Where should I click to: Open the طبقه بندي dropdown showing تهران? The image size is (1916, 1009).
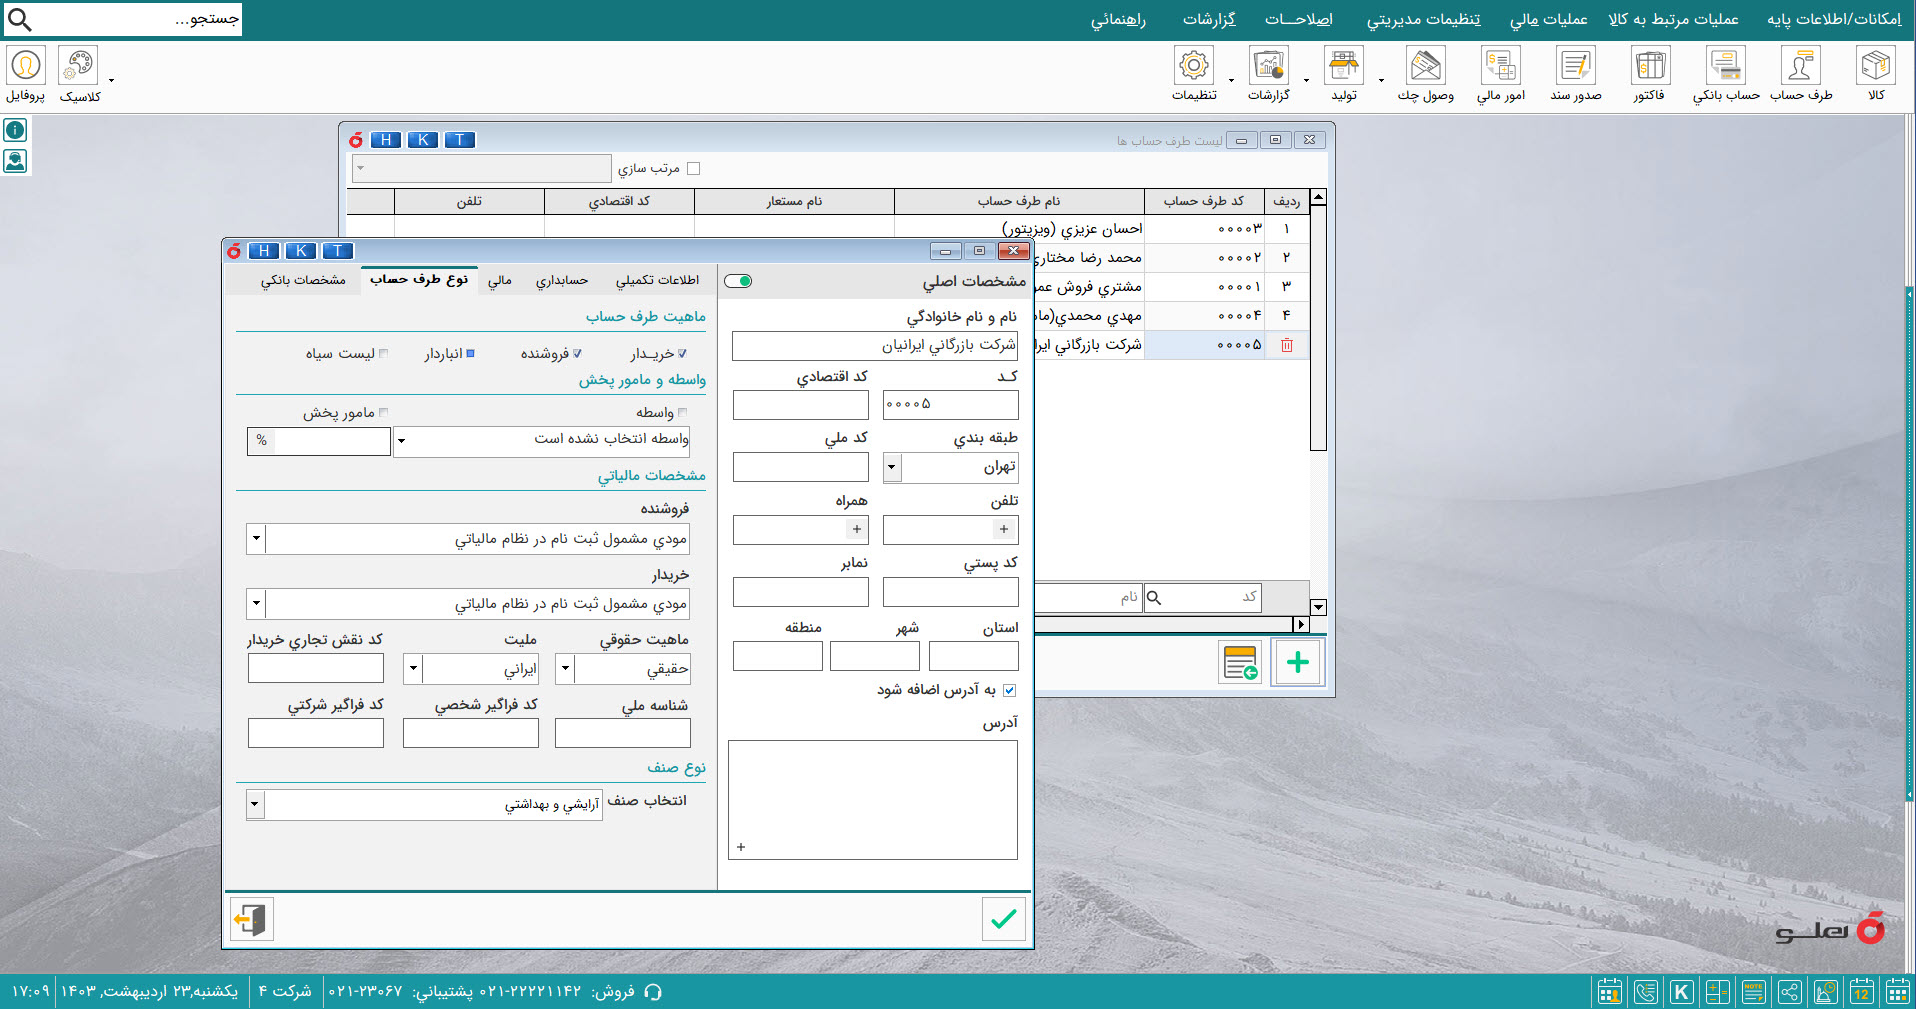[x=890, y=467]
